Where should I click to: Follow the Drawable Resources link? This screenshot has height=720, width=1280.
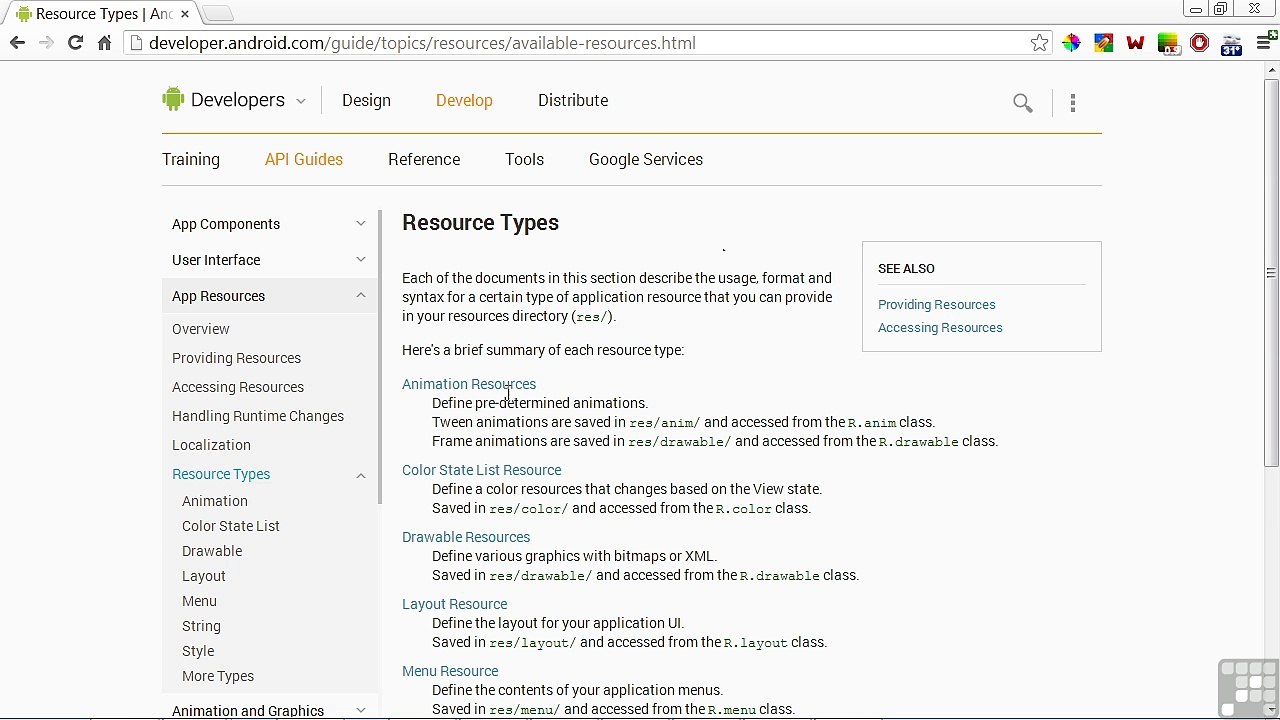coord(466,537)
